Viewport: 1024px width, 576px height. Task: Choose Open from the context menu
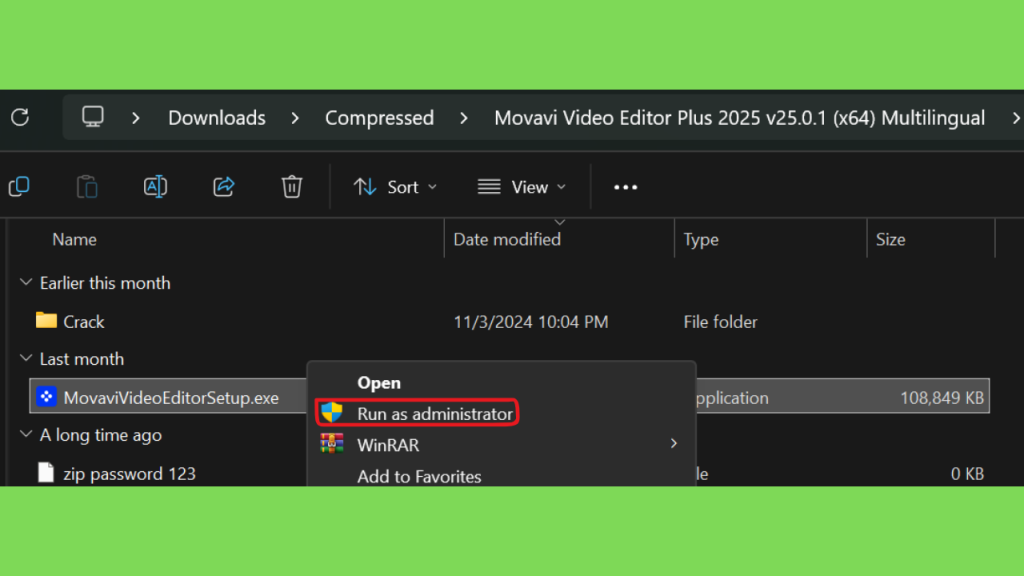pos(379,383)
